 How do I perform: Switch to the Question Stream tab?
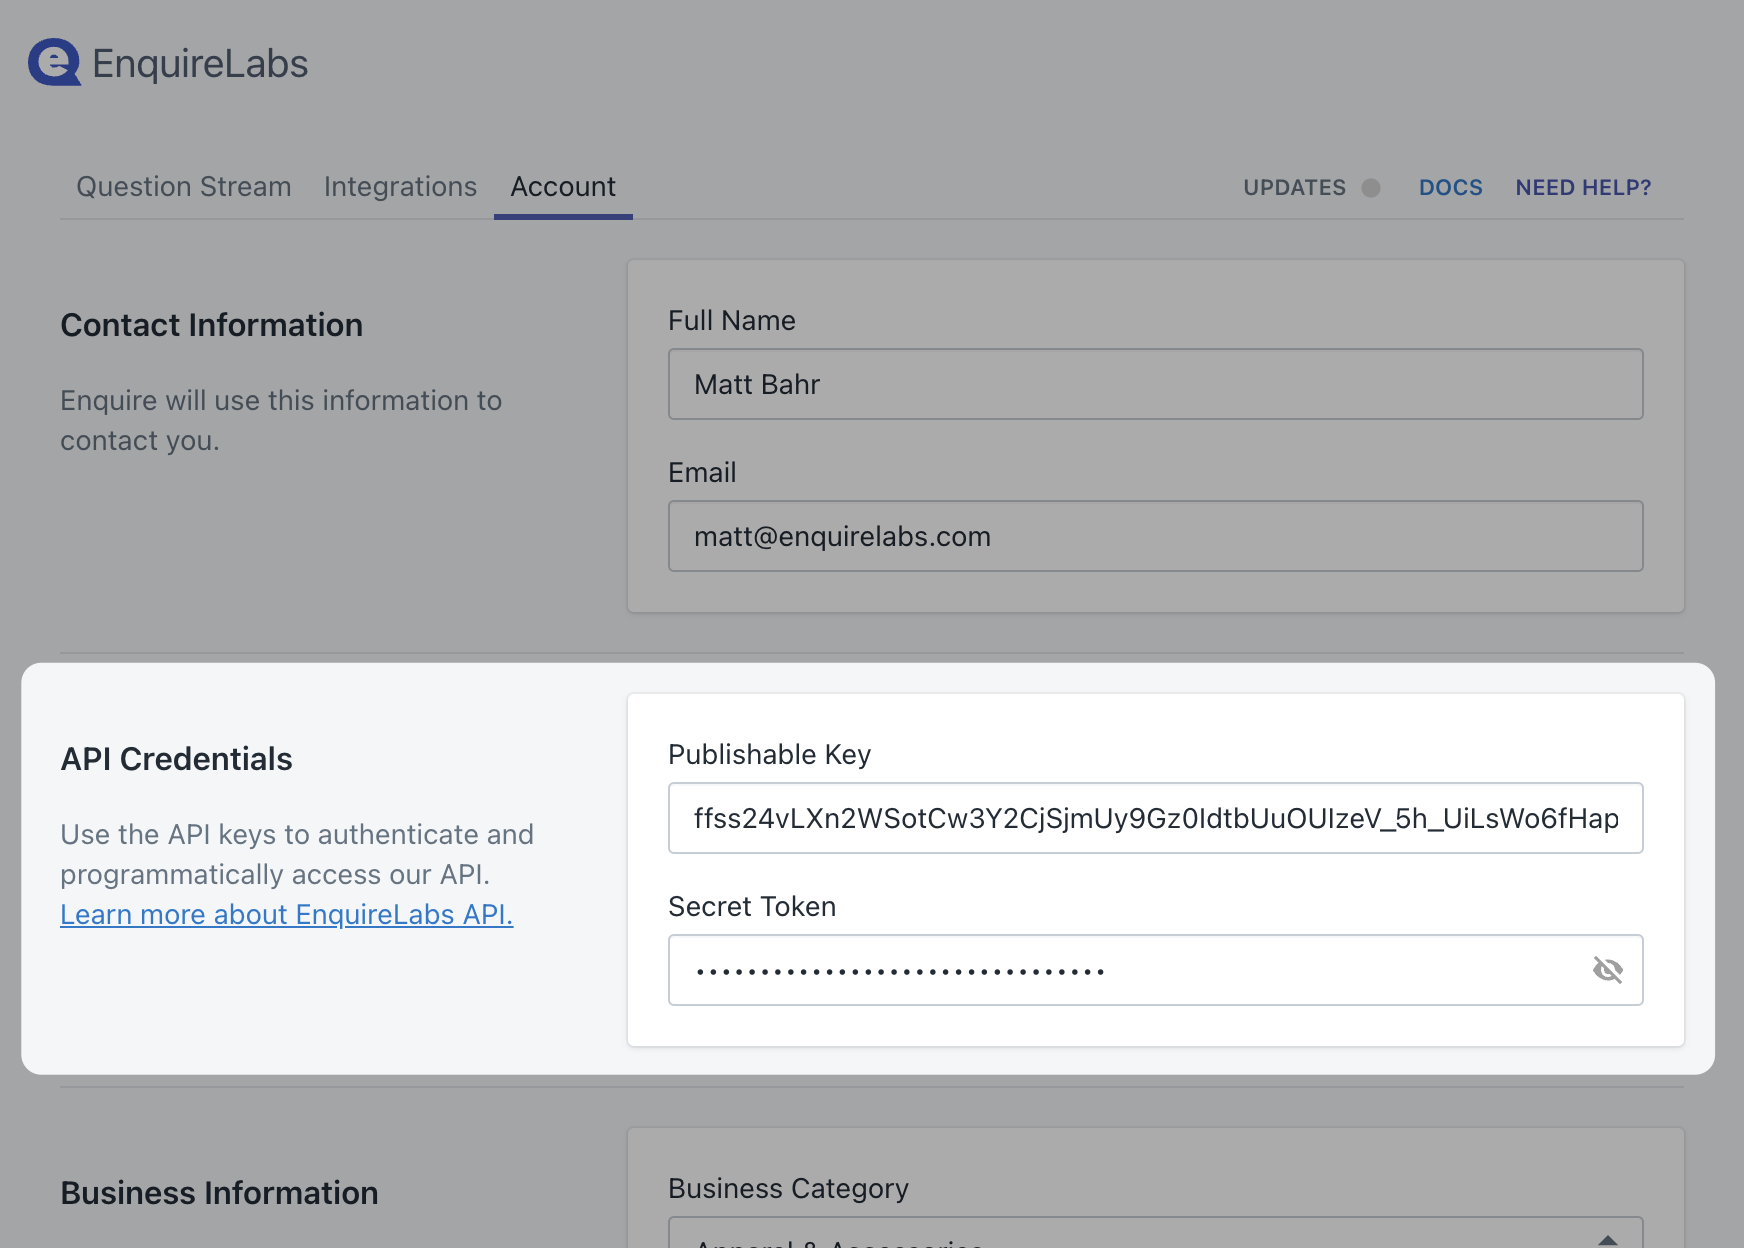click(183, 186)
